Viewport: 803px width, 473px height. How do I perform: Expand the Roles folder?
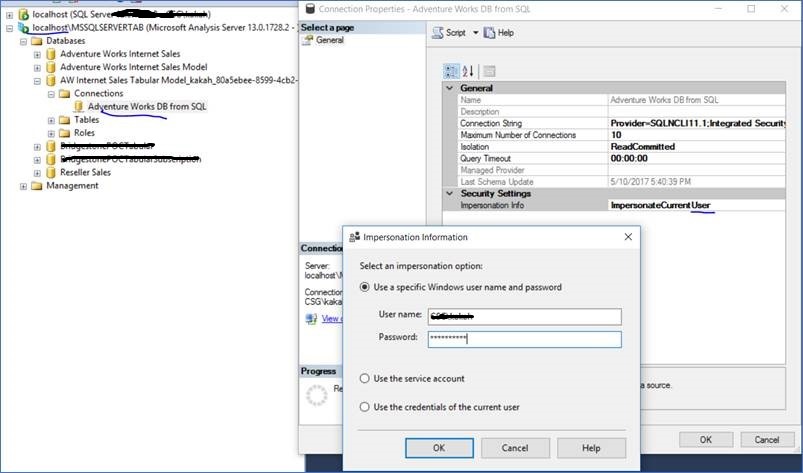pos(51,134)
